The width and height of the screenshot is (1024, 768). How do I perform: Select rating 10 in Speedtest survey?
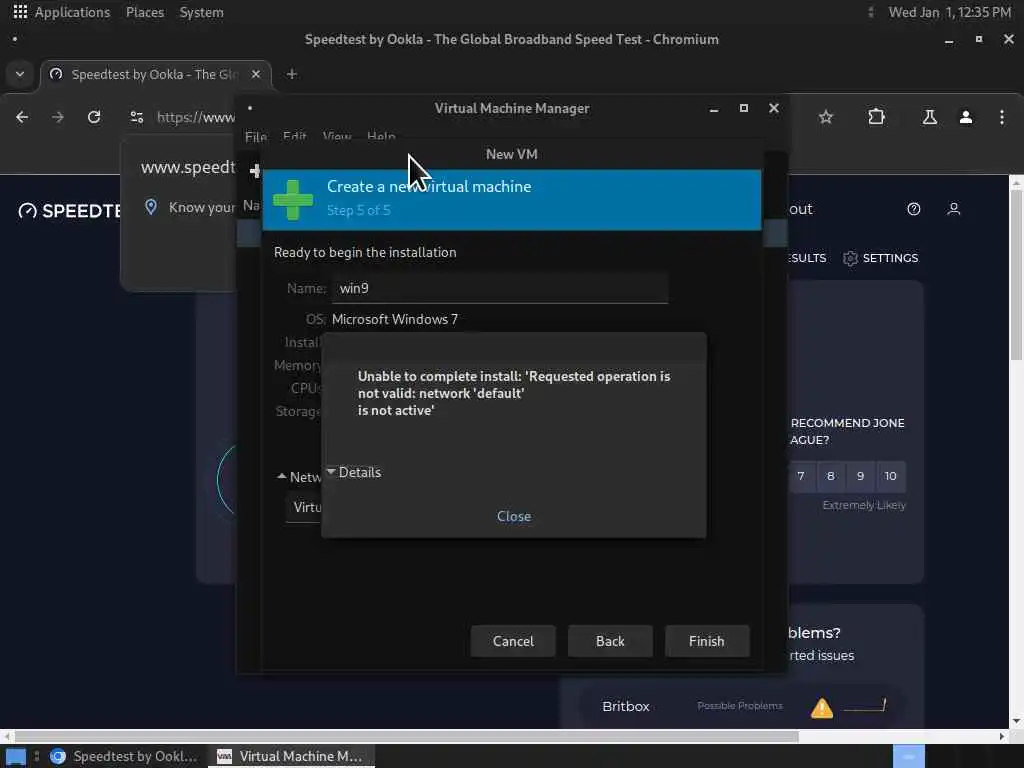click(891, 476)
